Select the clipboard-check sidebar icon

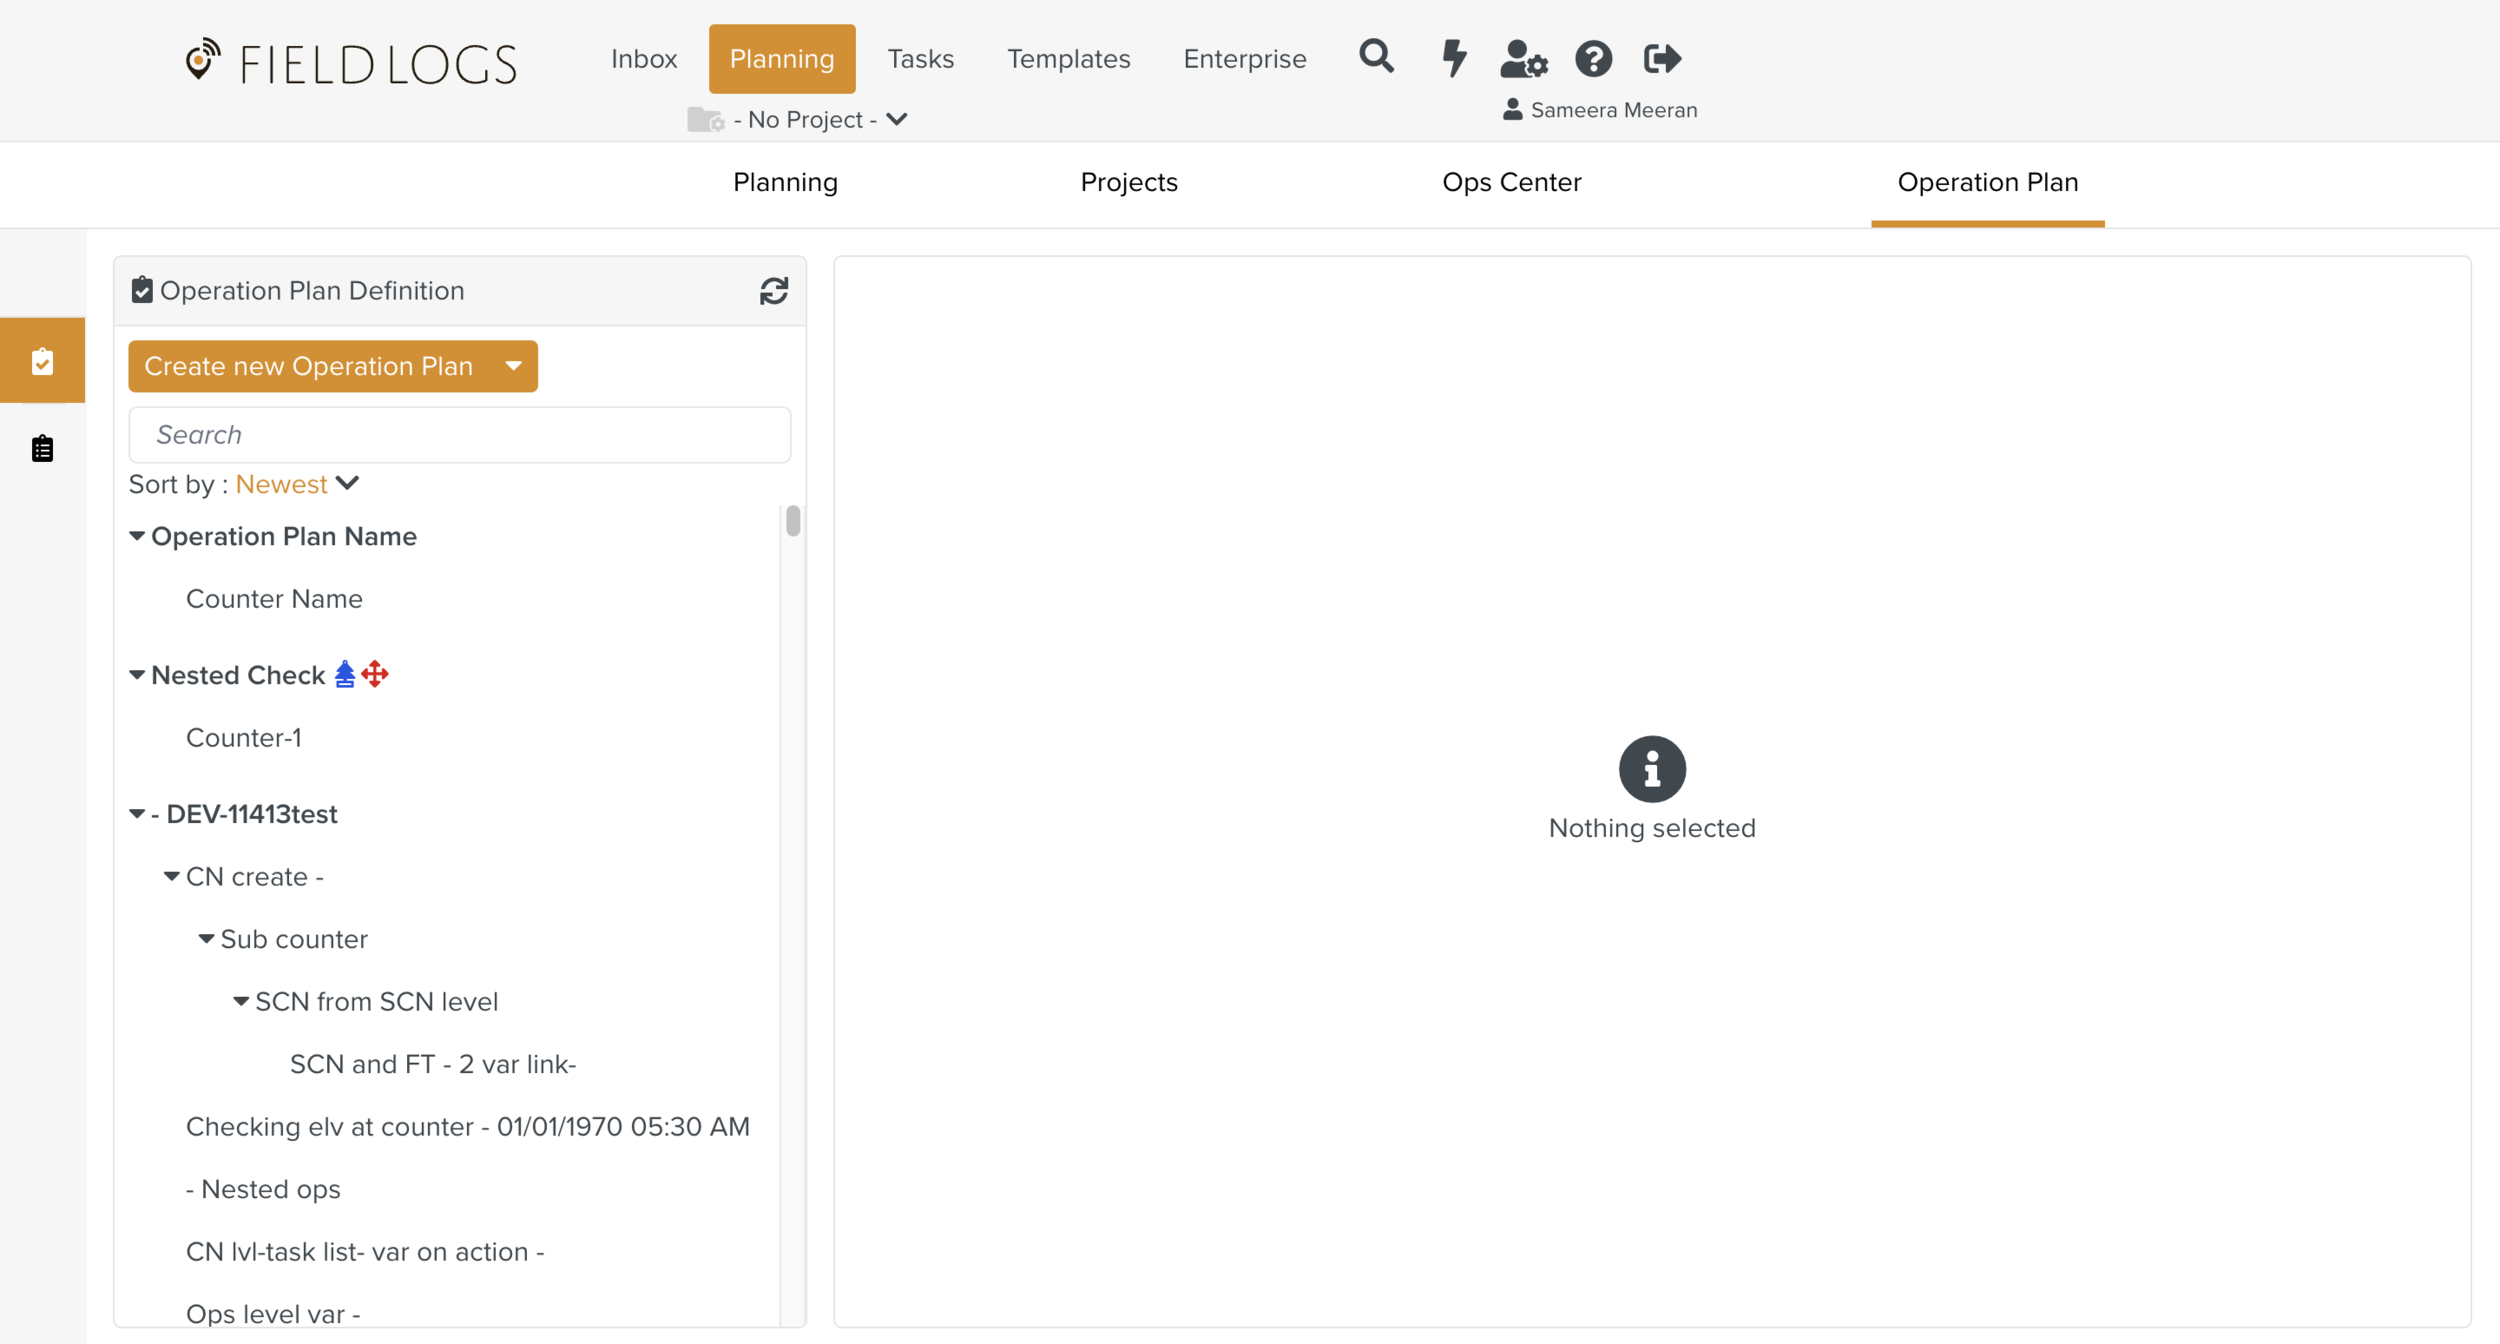point(42,361)
